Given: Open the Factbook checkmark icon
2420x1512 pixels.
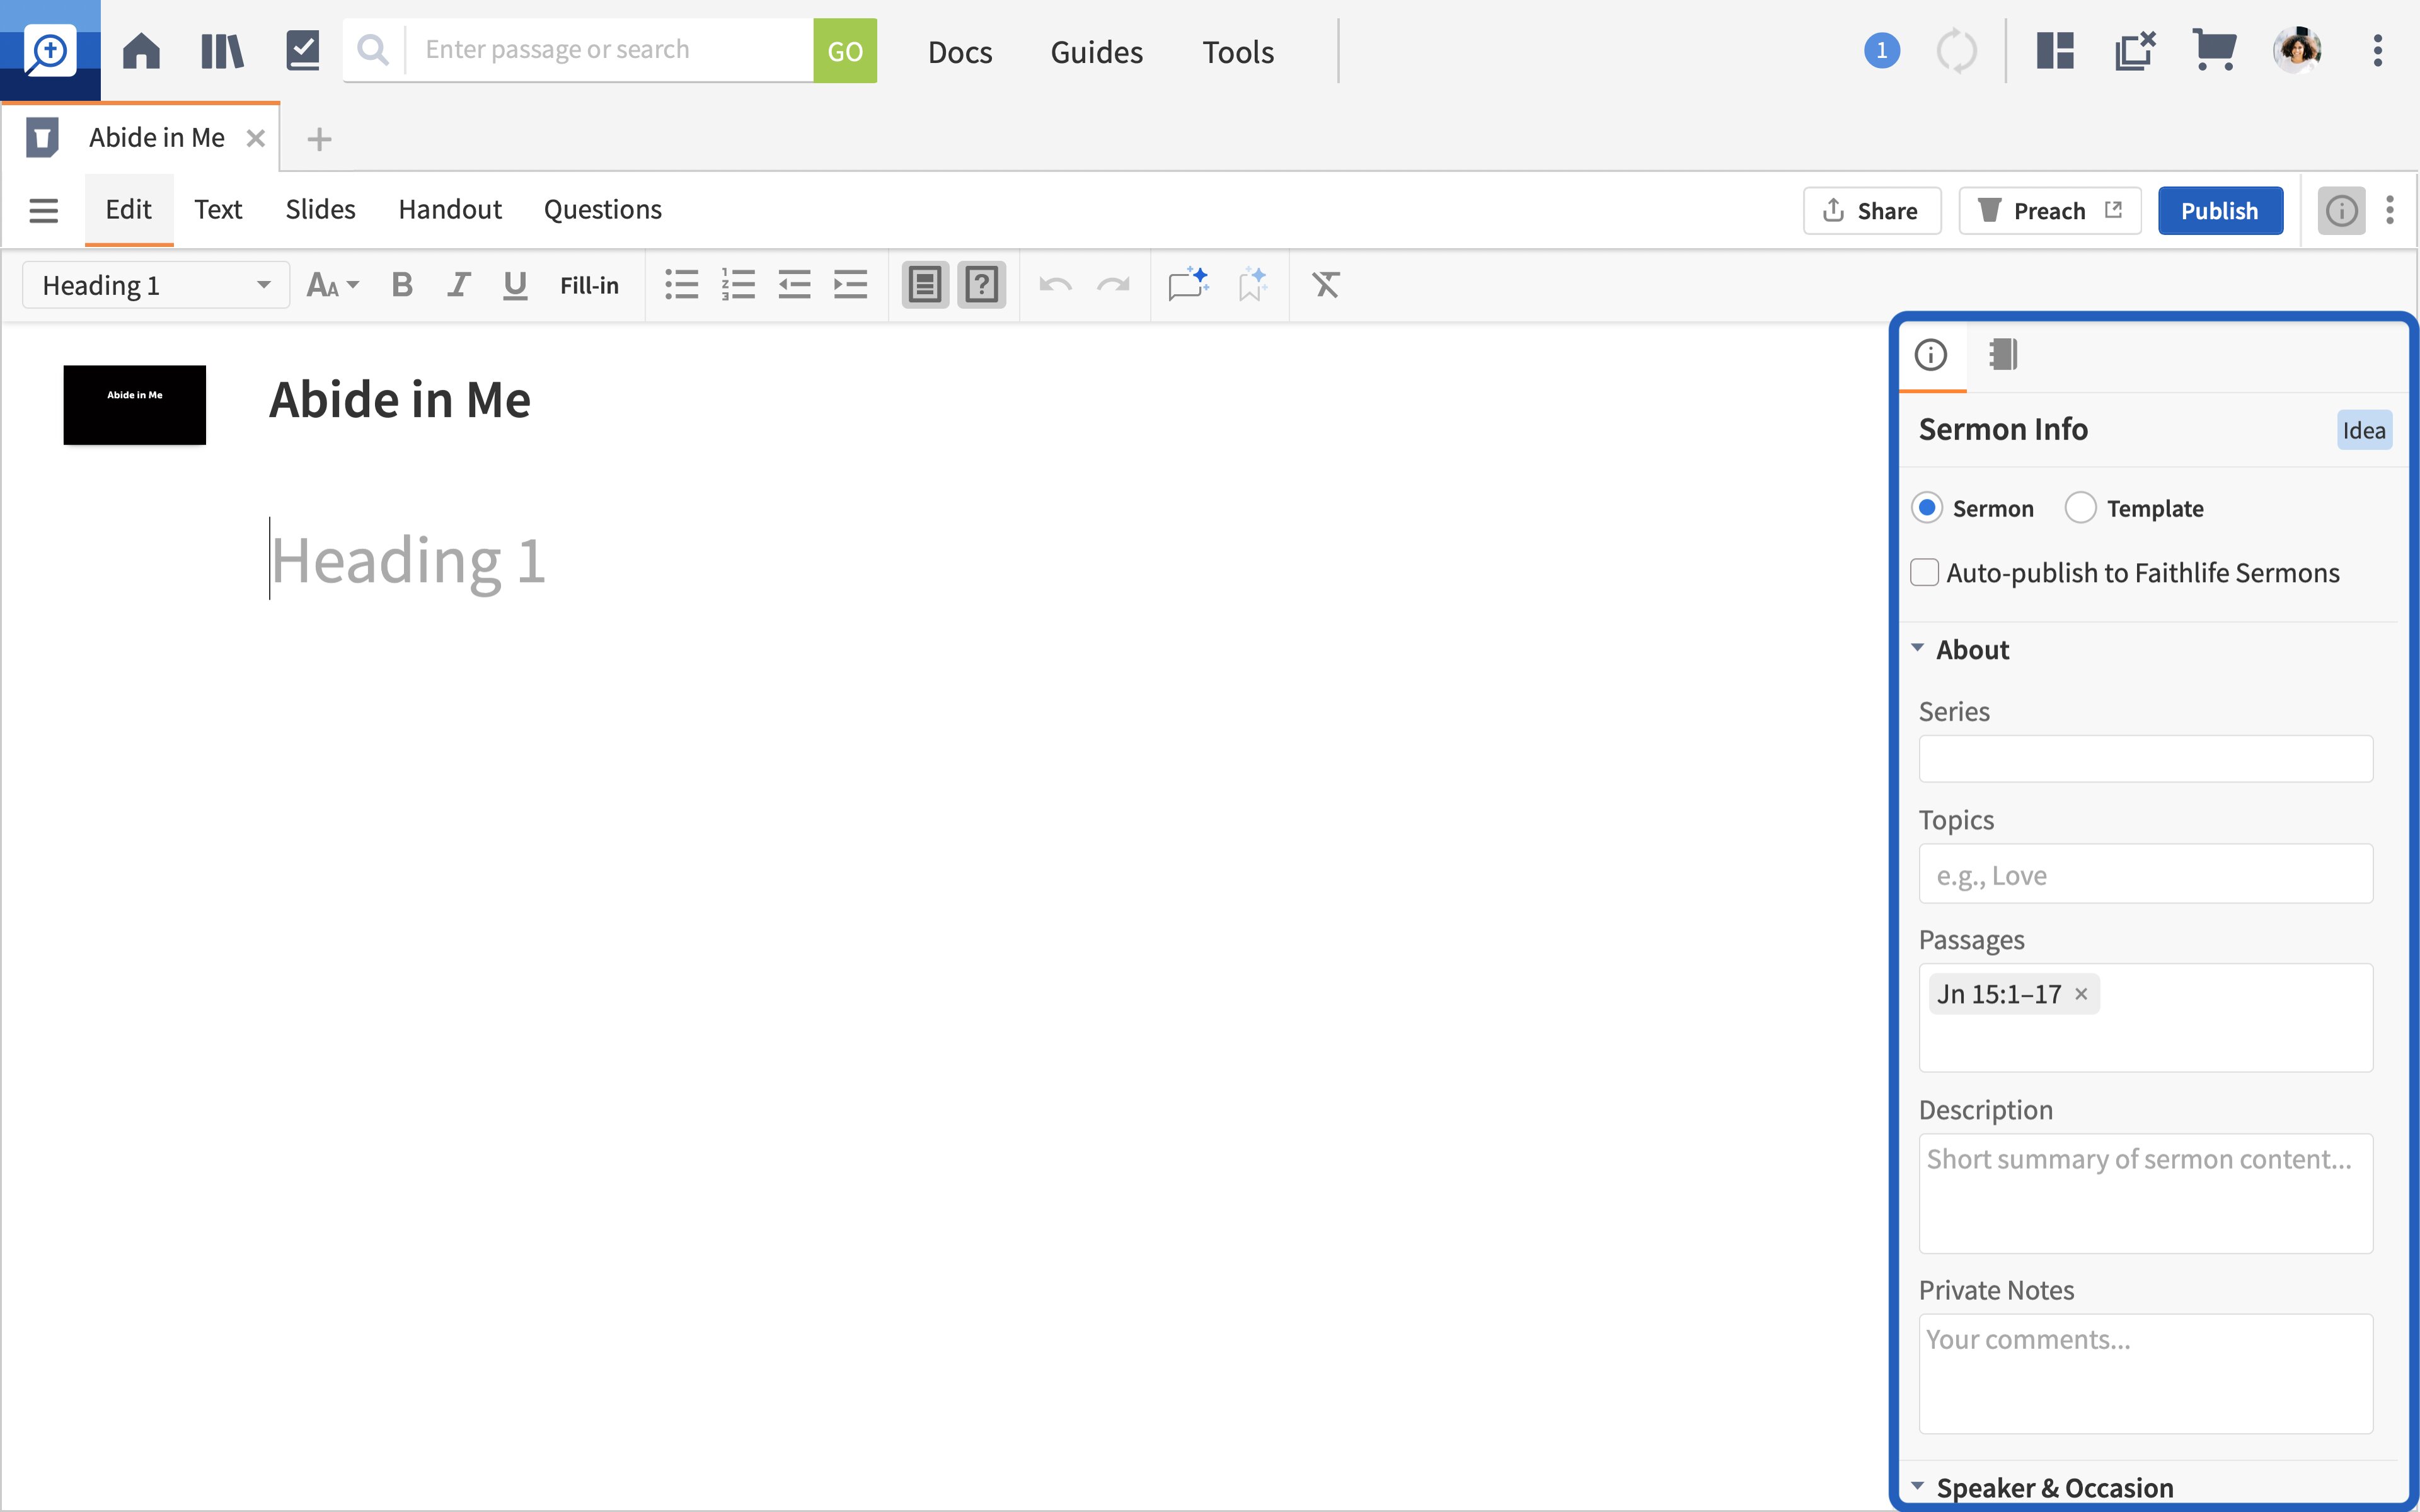Looking at the screenshot, I should (x=302, y=50).
